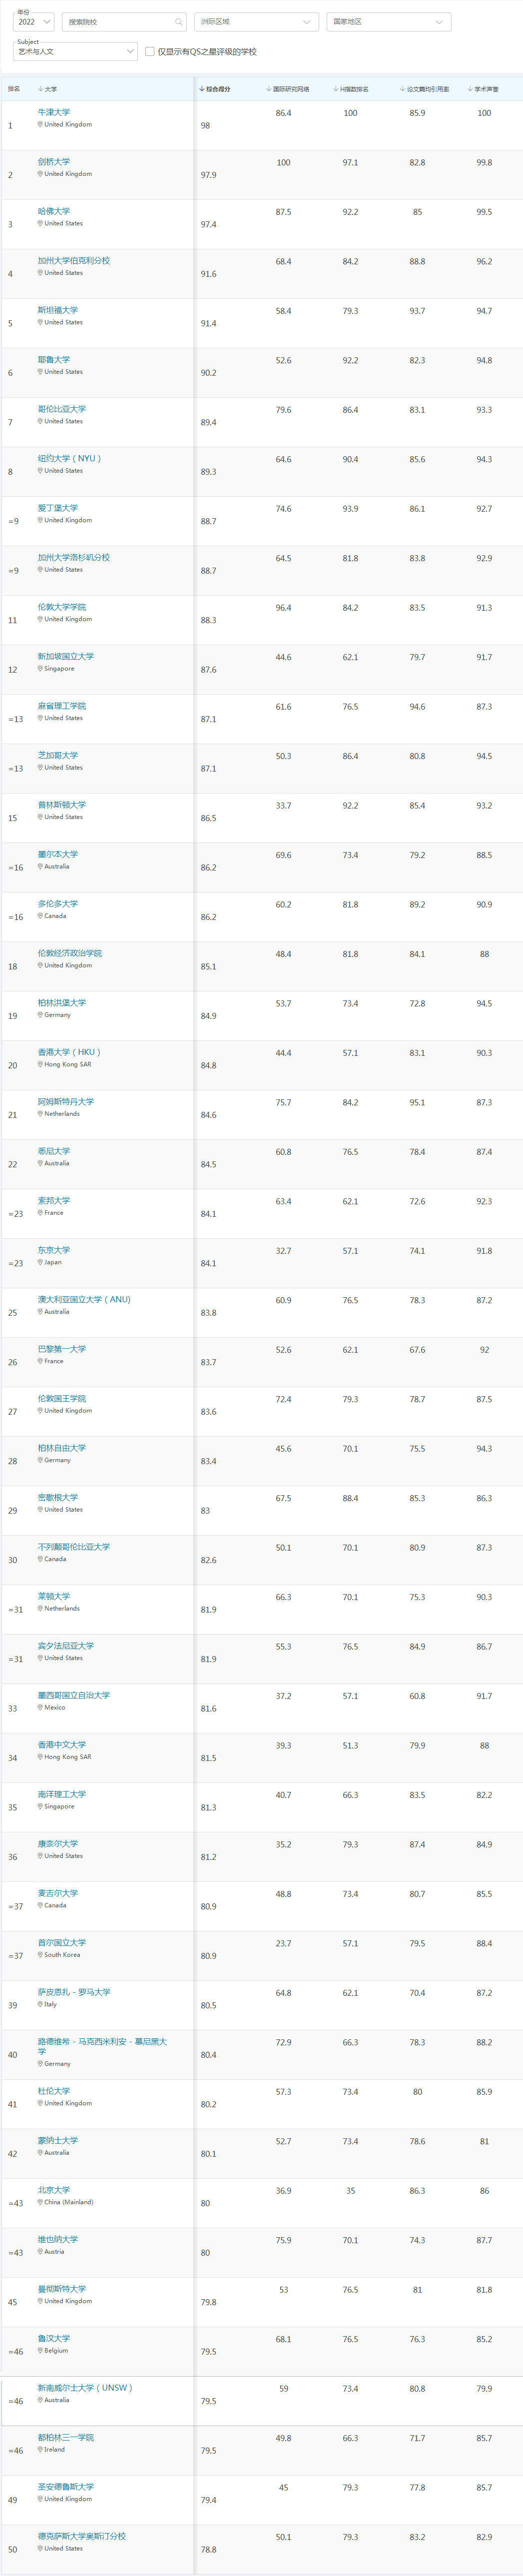Open 剑桥大学 university link

54,161
